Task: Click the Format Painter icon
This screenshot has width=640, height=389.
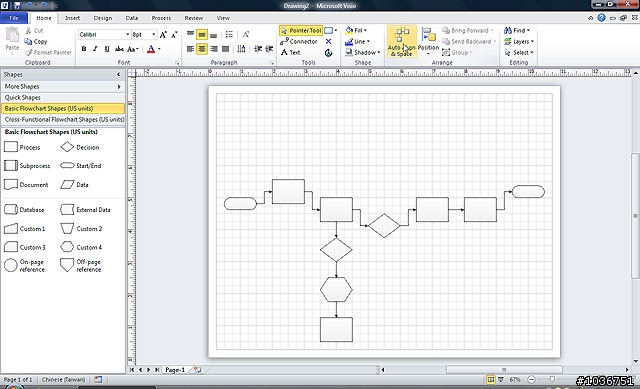Action: [29, 53]
